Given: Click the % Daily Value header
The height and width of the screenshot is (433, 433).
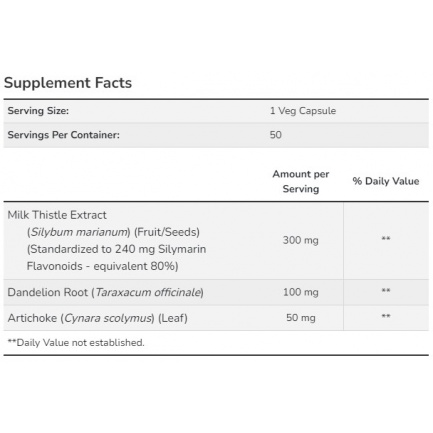Looking at the screenshot, I should 386,181.
